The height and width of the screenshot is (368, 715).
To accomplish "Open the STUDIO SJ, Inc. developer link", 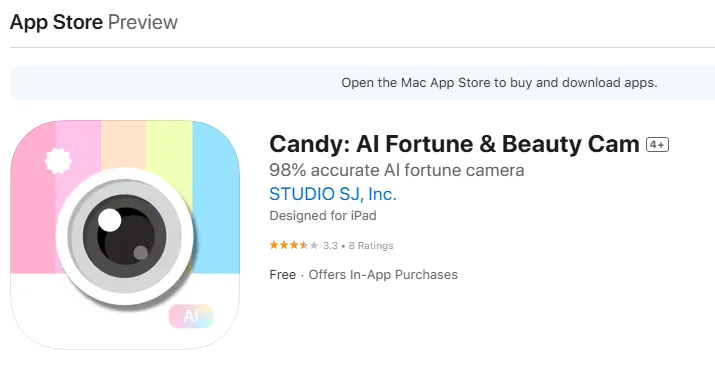I will (333, 194).
